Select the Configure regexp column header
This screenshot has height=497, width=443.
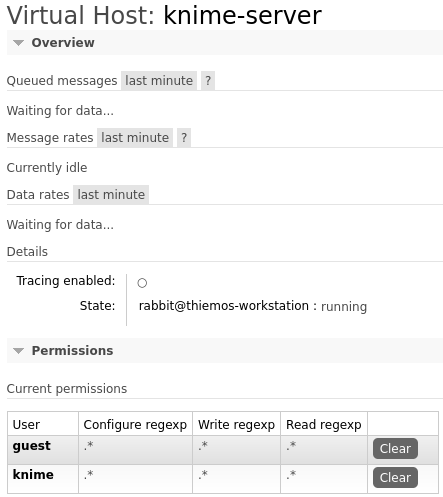[135, 425]
